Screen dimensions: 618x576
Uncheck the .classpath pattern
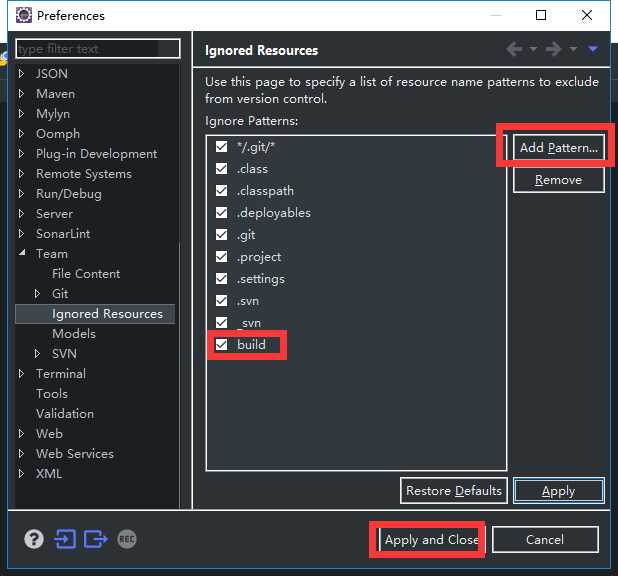222,191
